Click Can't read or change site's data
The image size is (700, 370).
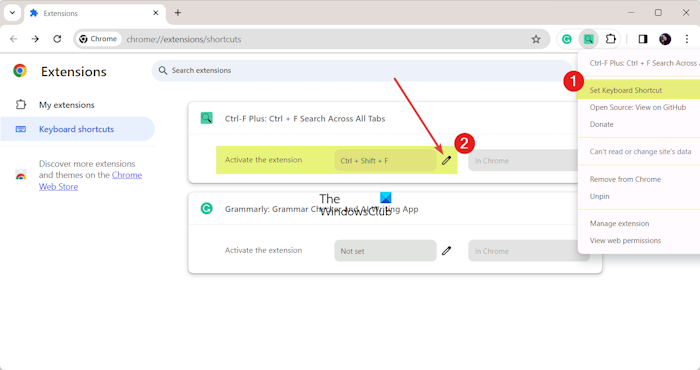coord(640,151)
